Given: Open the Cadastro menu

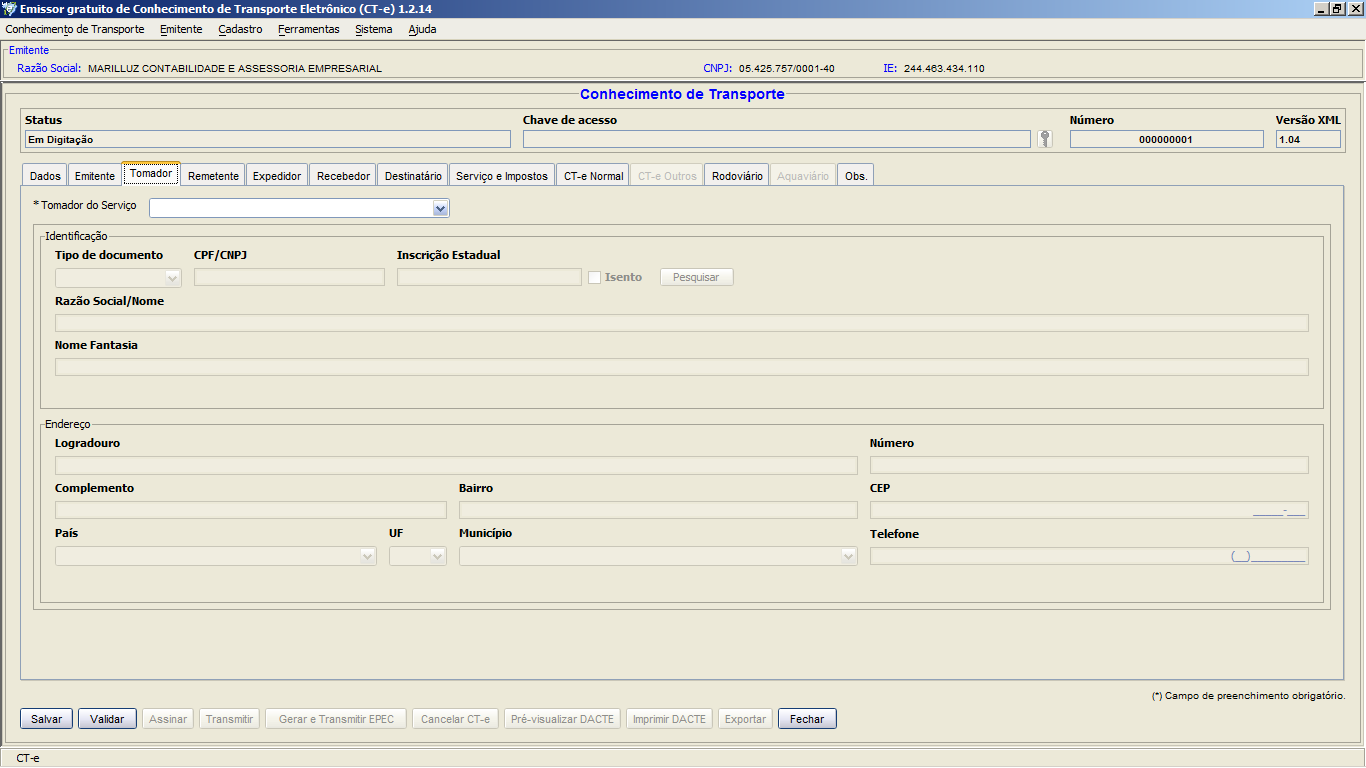Looking at the screenshot, I should pyautogui.click(x=240, y=29).
